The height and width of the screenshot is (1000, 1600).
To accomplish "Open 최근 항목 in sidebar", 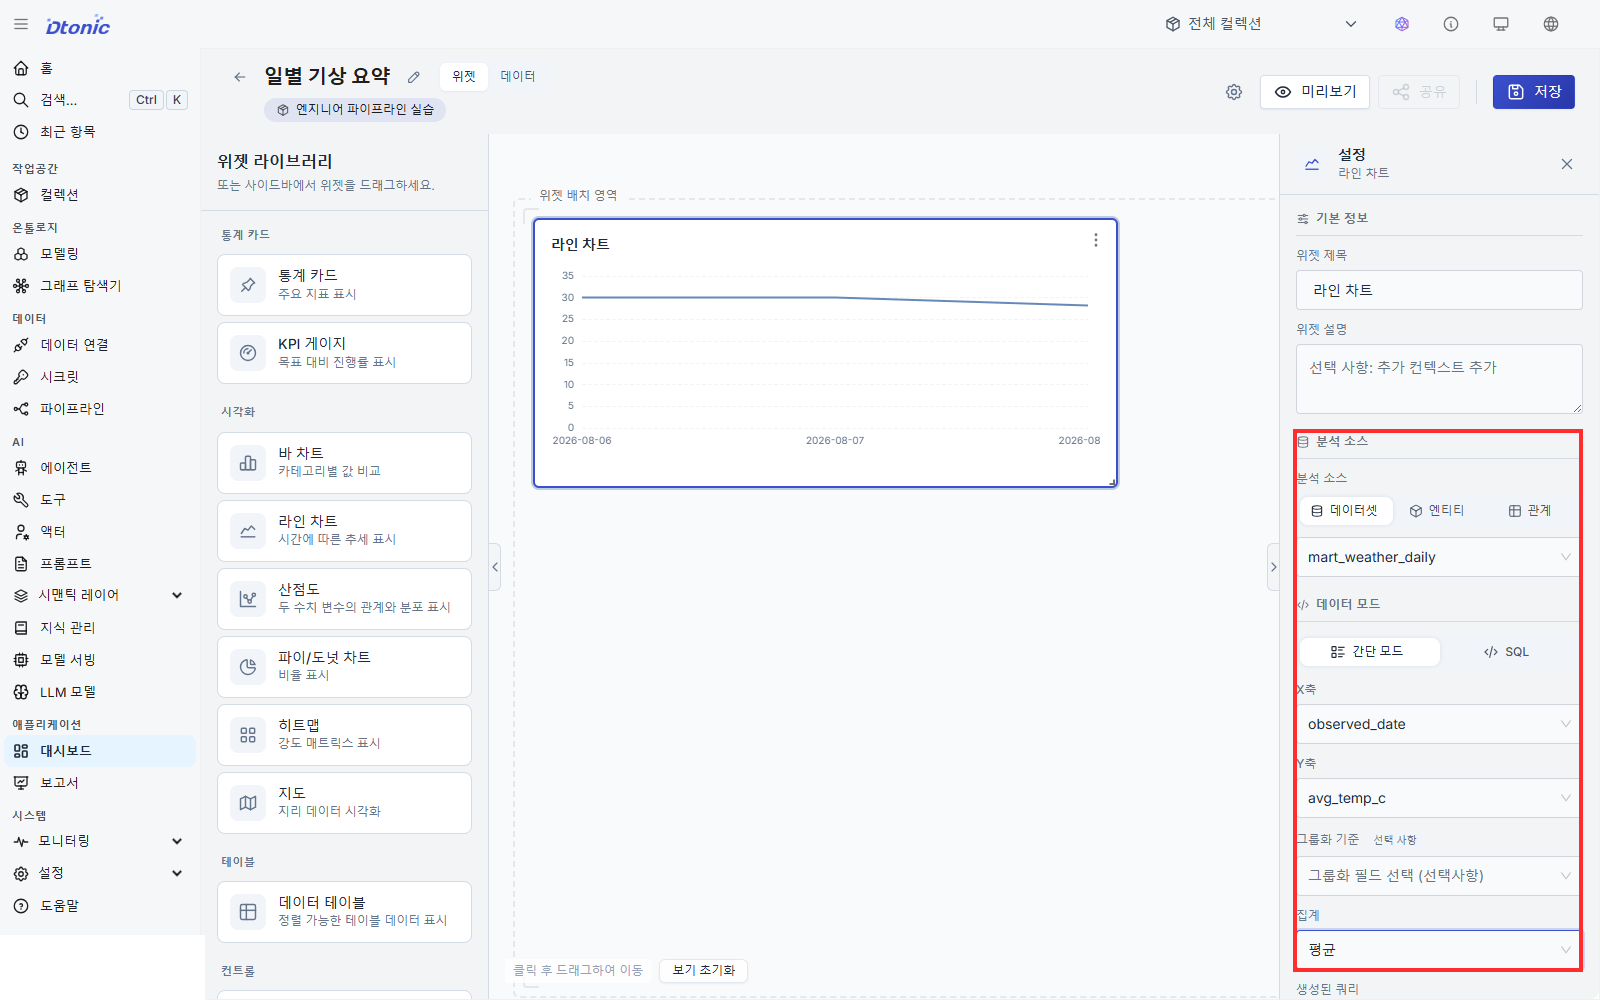I will tap(99, 132).
